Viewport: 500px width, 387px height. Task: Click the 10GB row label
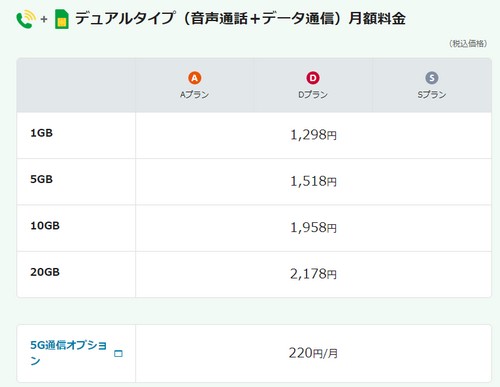coord(45,226)
